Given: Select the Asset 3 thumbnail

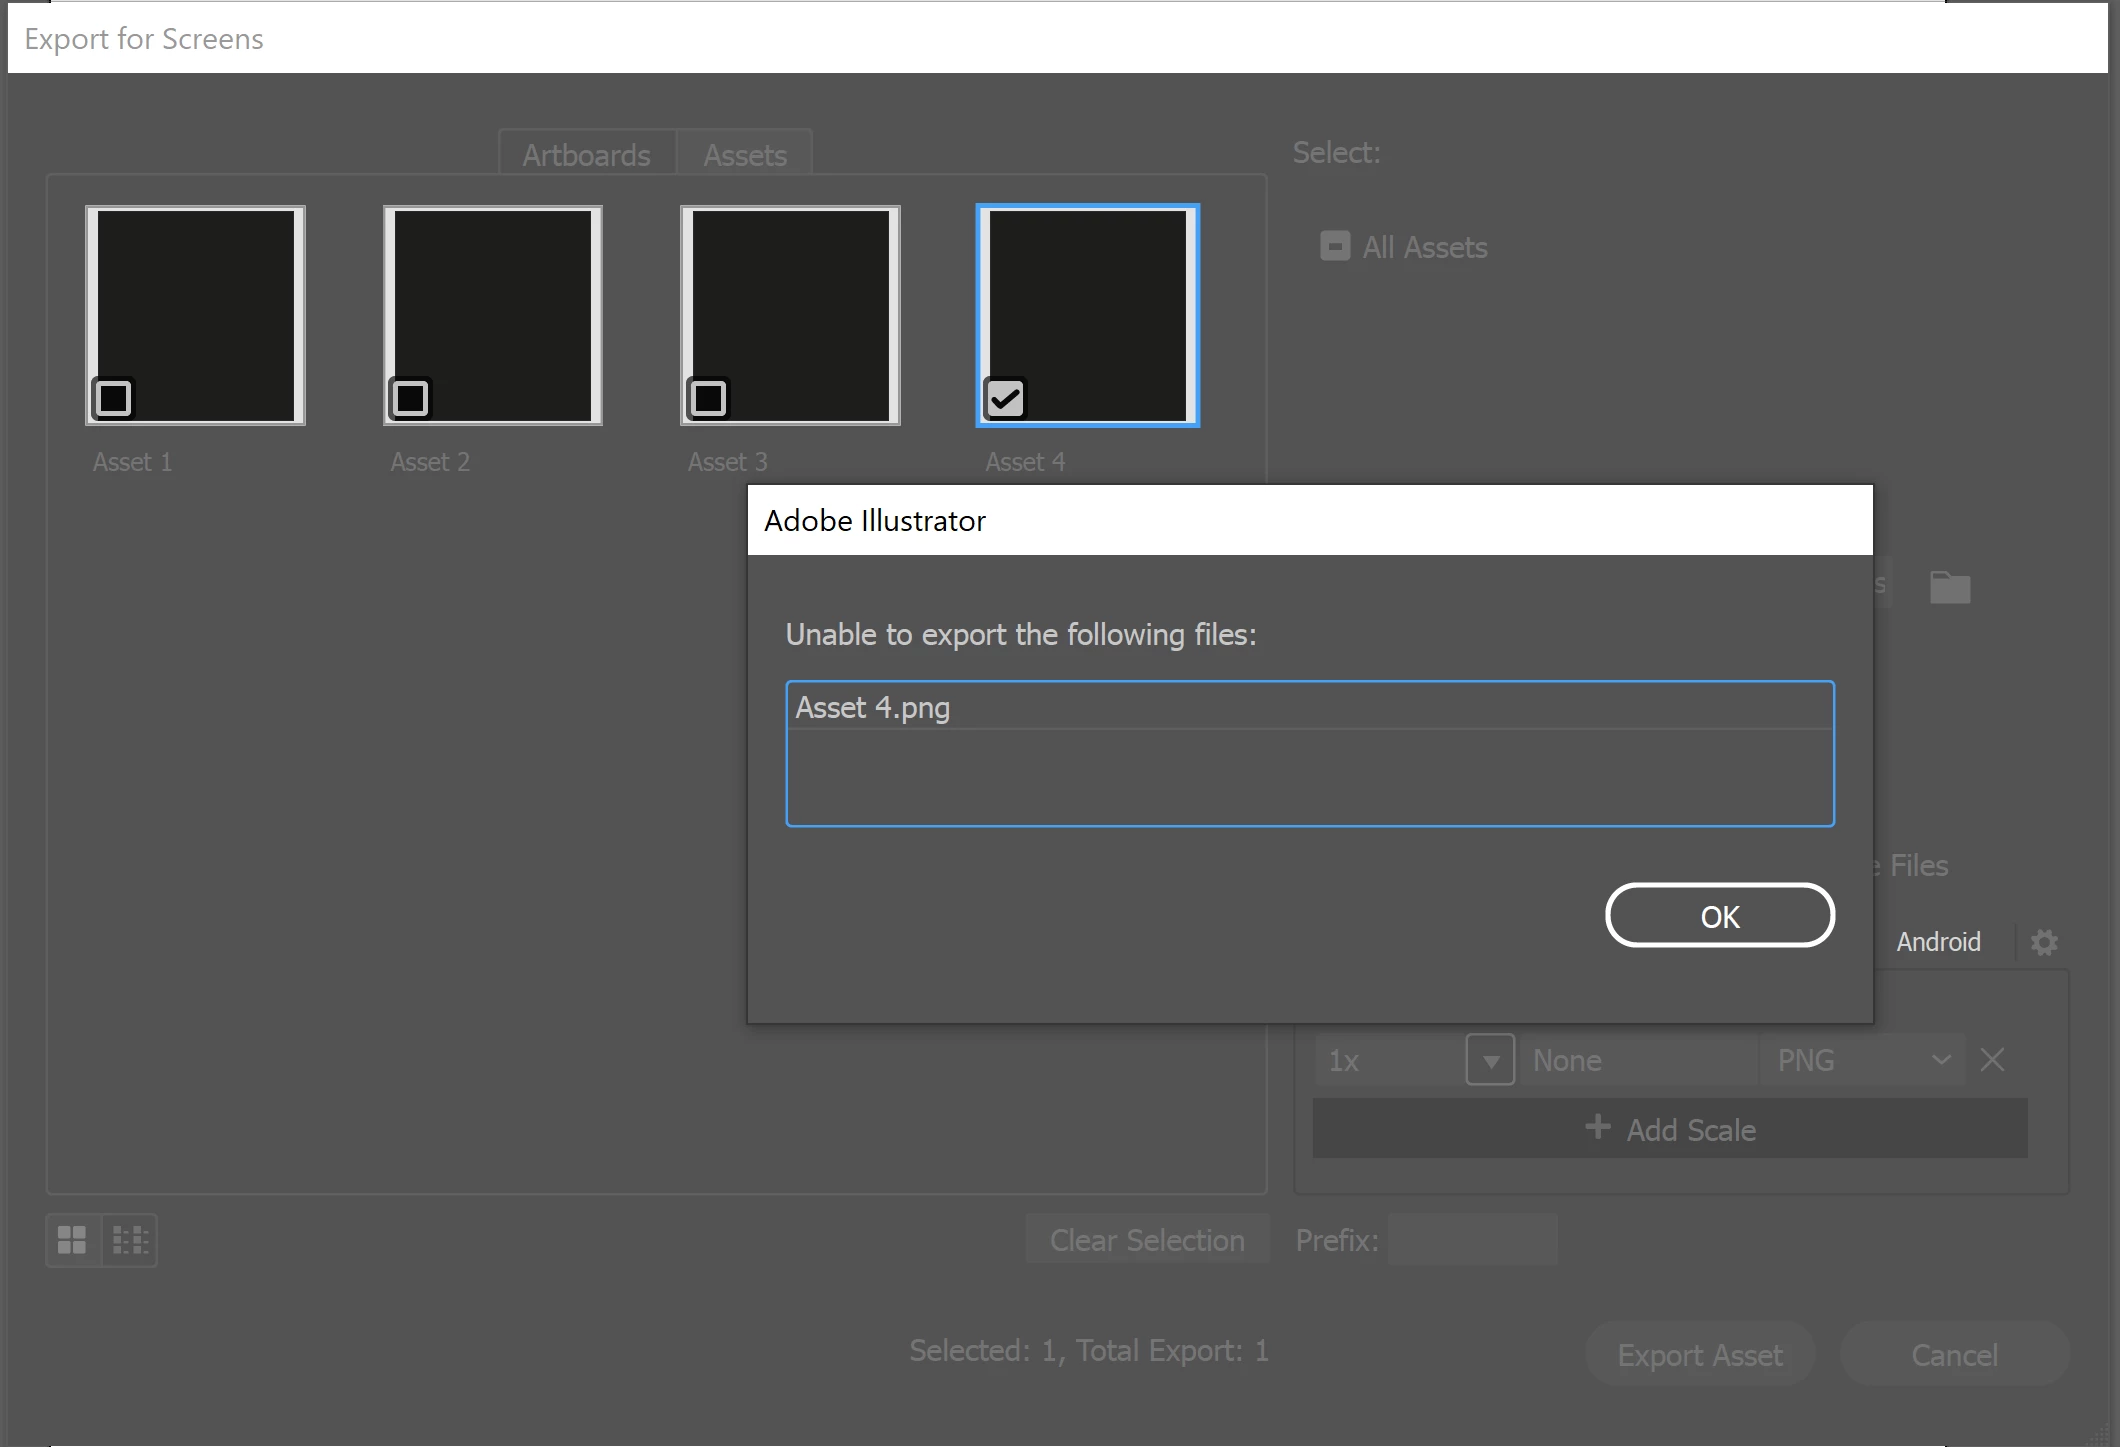Looking at the screenshot, I should [790, 315].
